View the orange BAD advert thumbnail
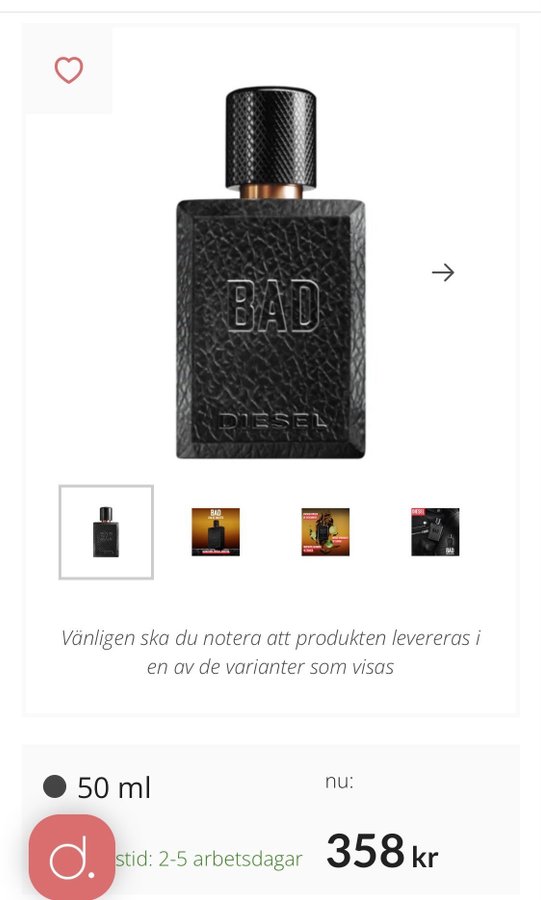This screenshot has height=900, width=541. coord(216,532)
